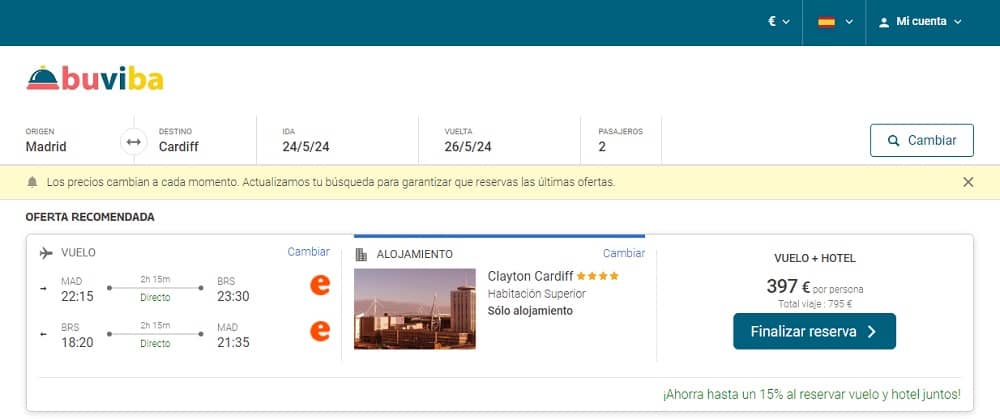Click the four-star hotel rating
Screen dimensions: 1000x419
click(x=598, y=276)
